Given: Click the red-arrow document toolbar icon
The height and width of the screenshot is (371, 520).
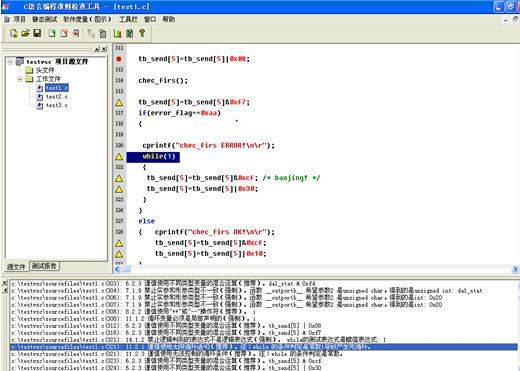Looking at the screenshot, I should coord(76,33).
